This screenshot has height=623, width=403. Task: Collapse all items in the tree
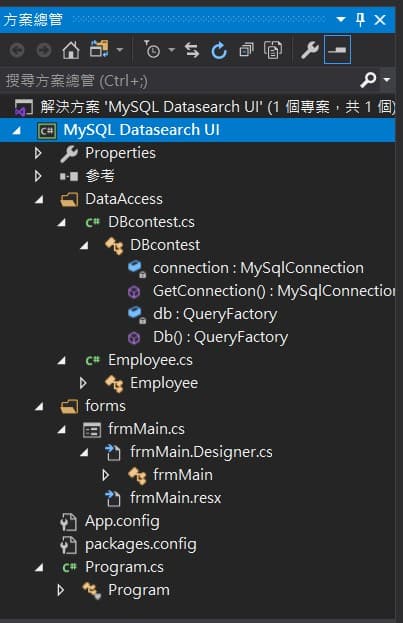(x=246, y=50)
